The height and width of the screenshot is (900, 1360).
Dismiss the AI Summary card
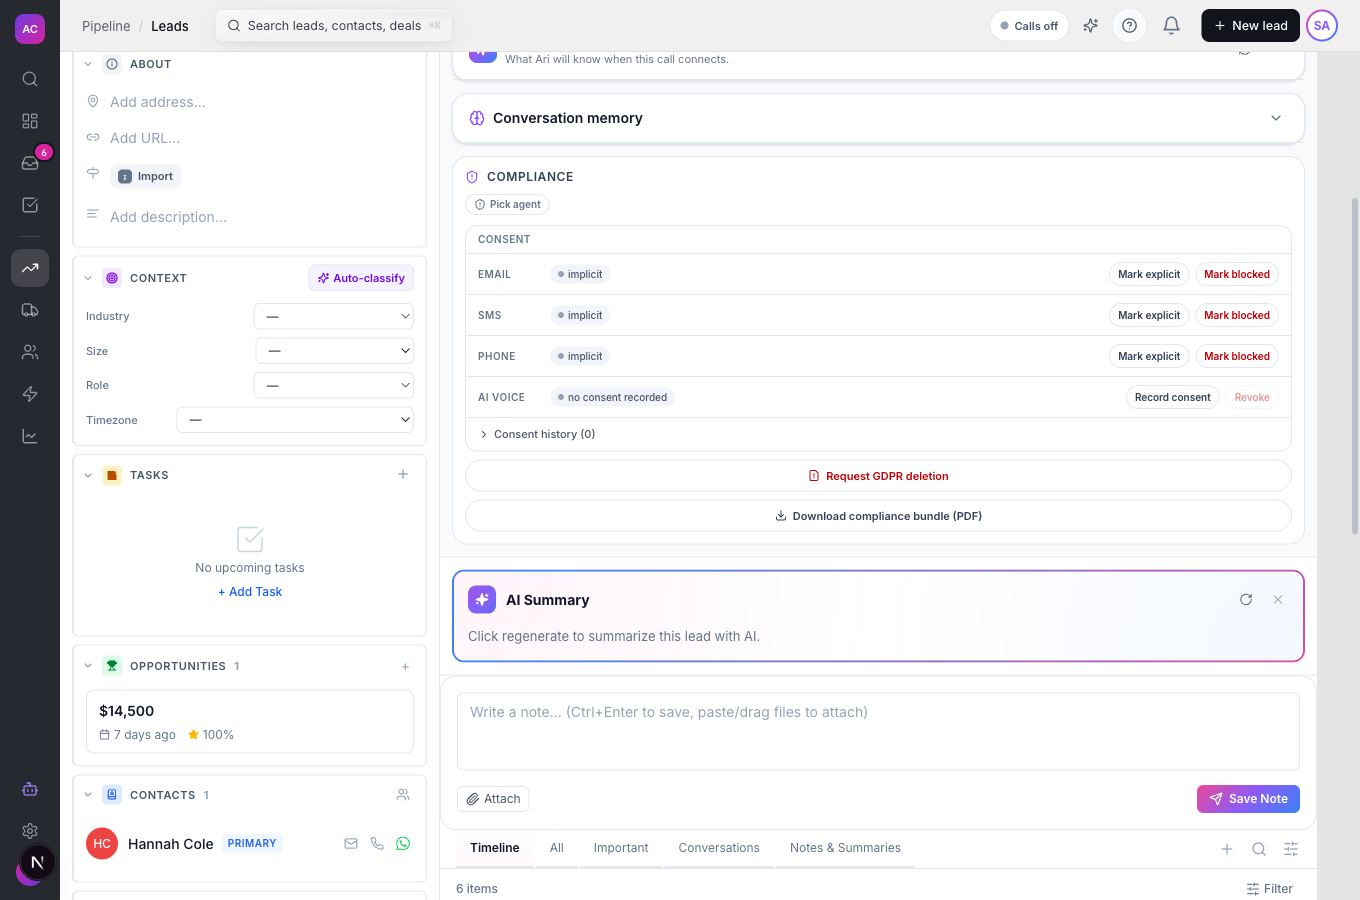click(1278, 600)
